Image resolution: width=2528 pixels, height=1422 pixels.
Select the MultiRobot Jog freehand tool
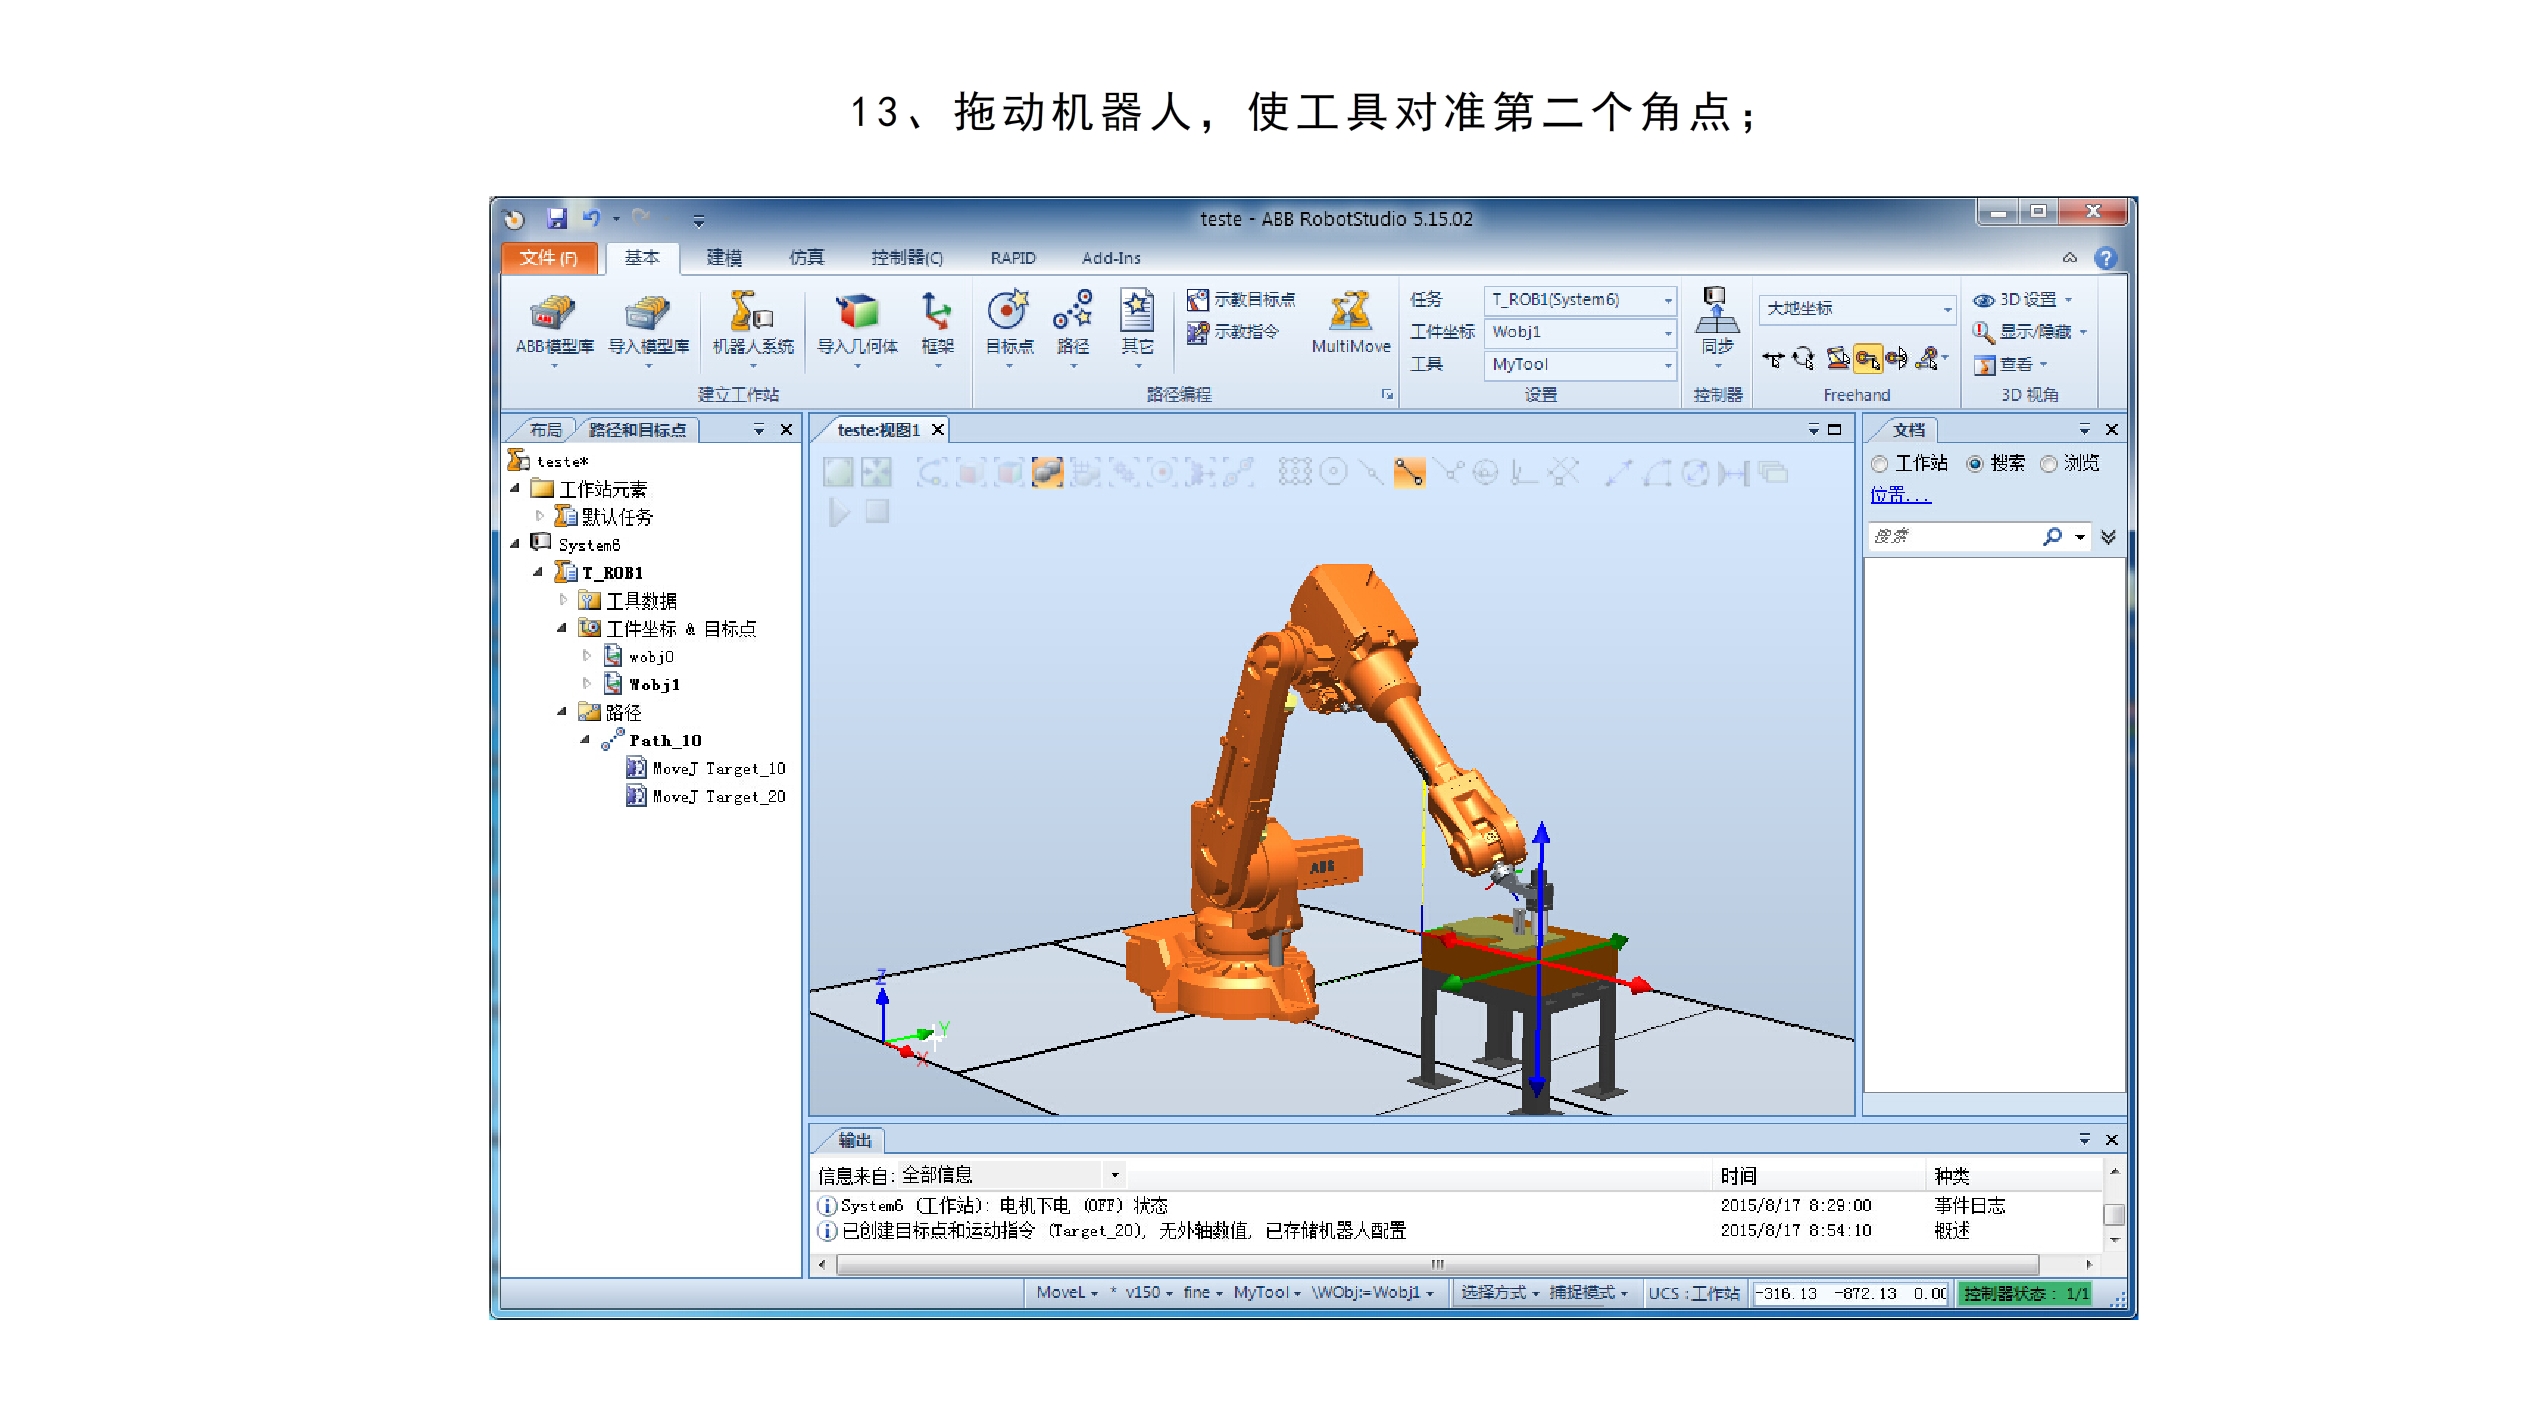[x=1929, y=359]
